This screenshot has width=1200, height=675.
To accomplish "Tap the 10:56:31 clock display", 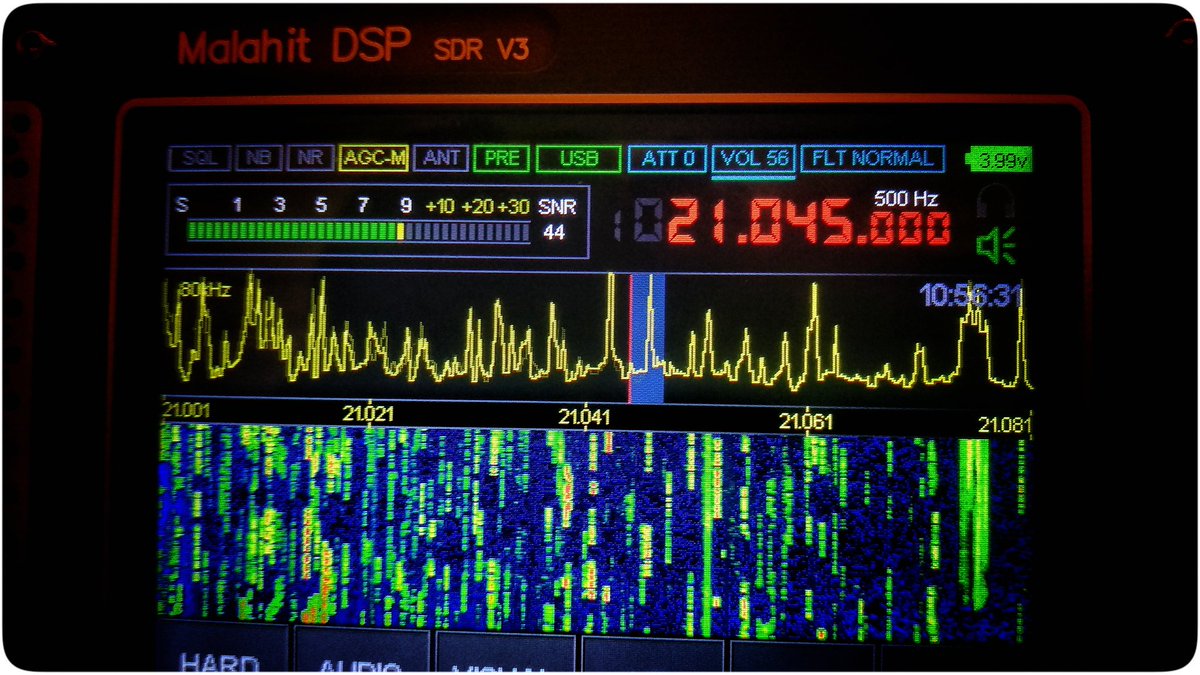I will pos(970,295).
